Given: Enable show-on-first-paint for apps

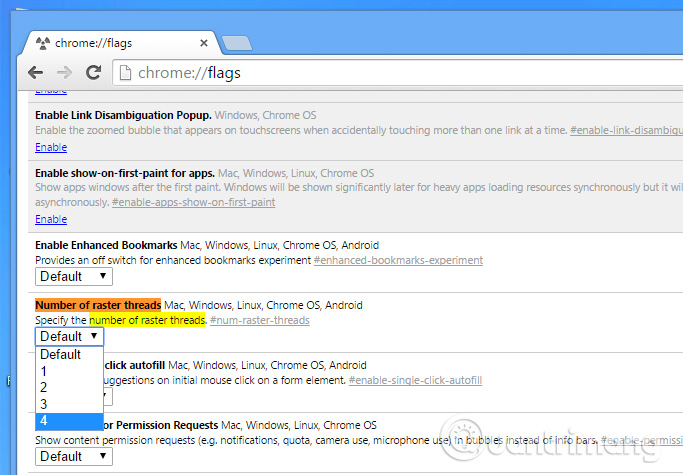Looking at the screenshot, I should pyautogui.click(x=51, y=219).
